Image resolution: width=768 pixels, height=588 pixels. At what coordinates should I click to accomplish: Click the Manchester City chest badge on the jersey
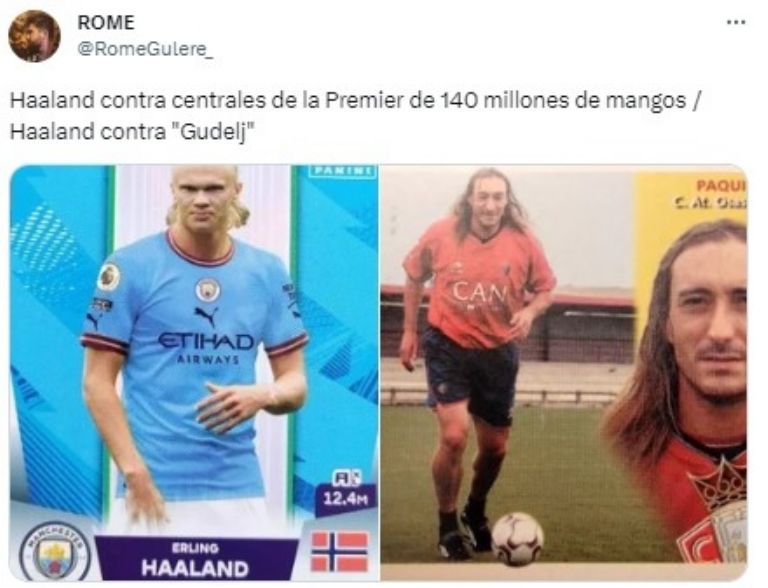pyautogui.click(x=207, y=290)
